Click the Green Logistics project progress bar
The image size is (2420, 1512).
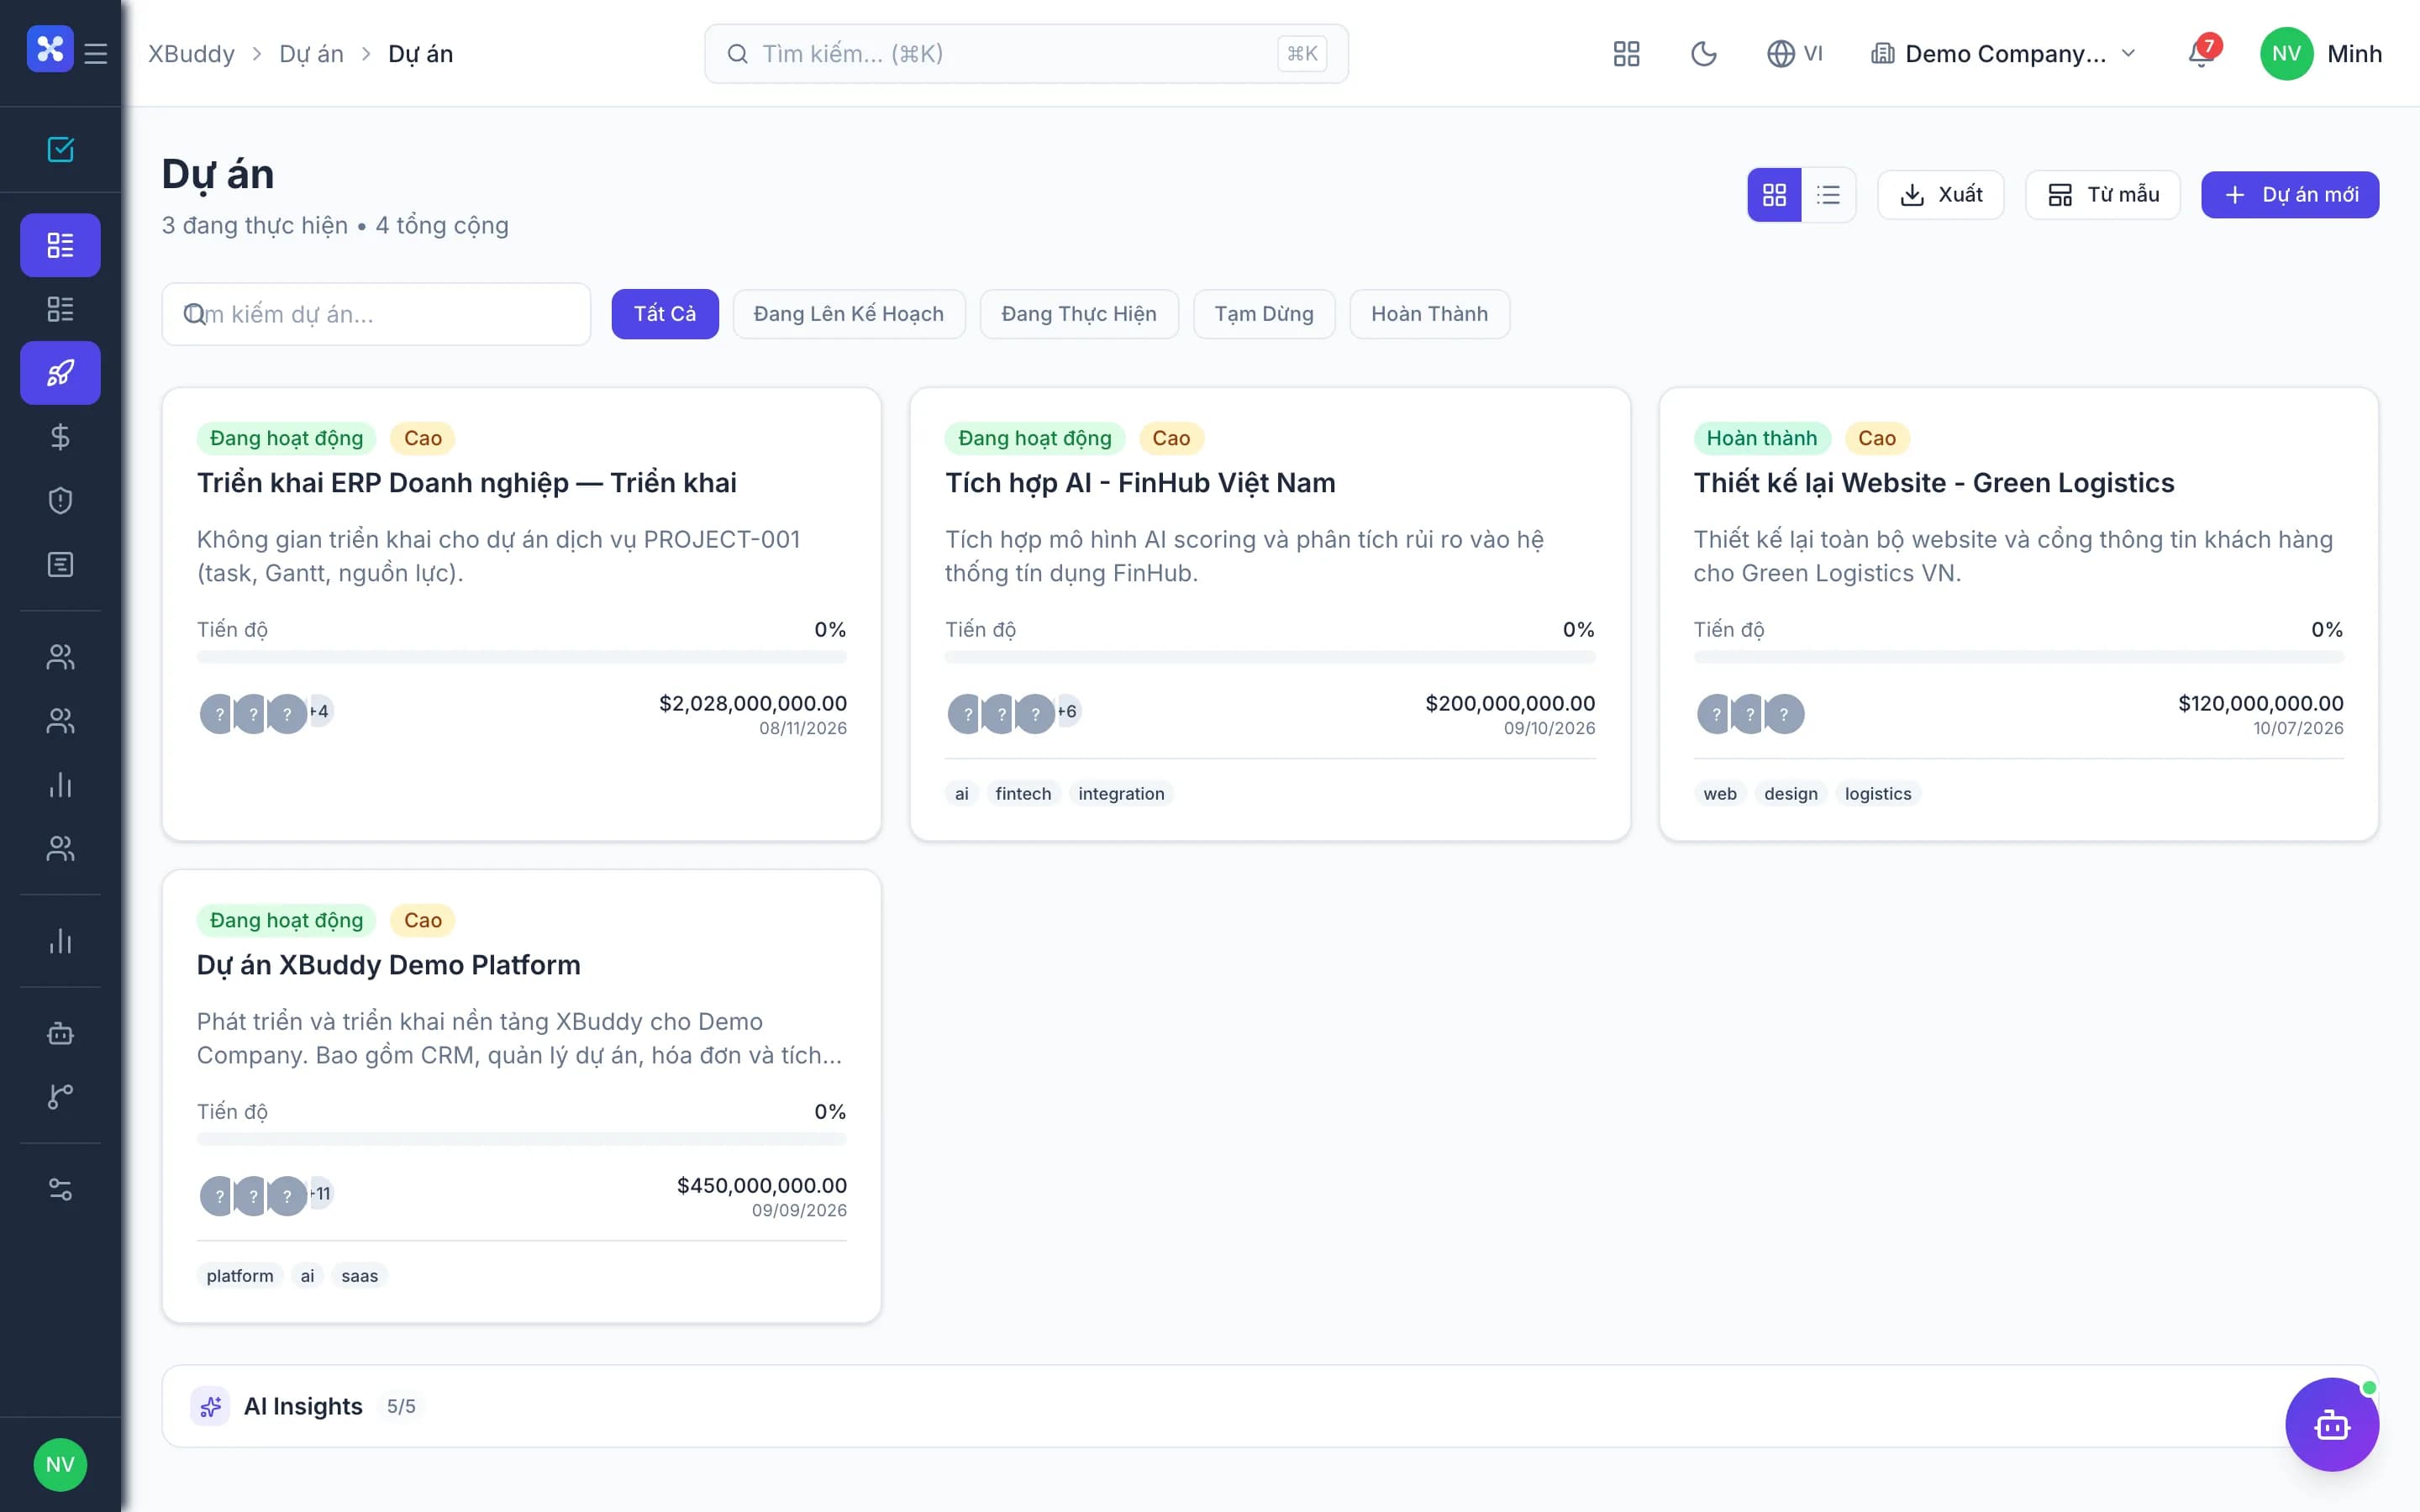(x=2018, y=657)
